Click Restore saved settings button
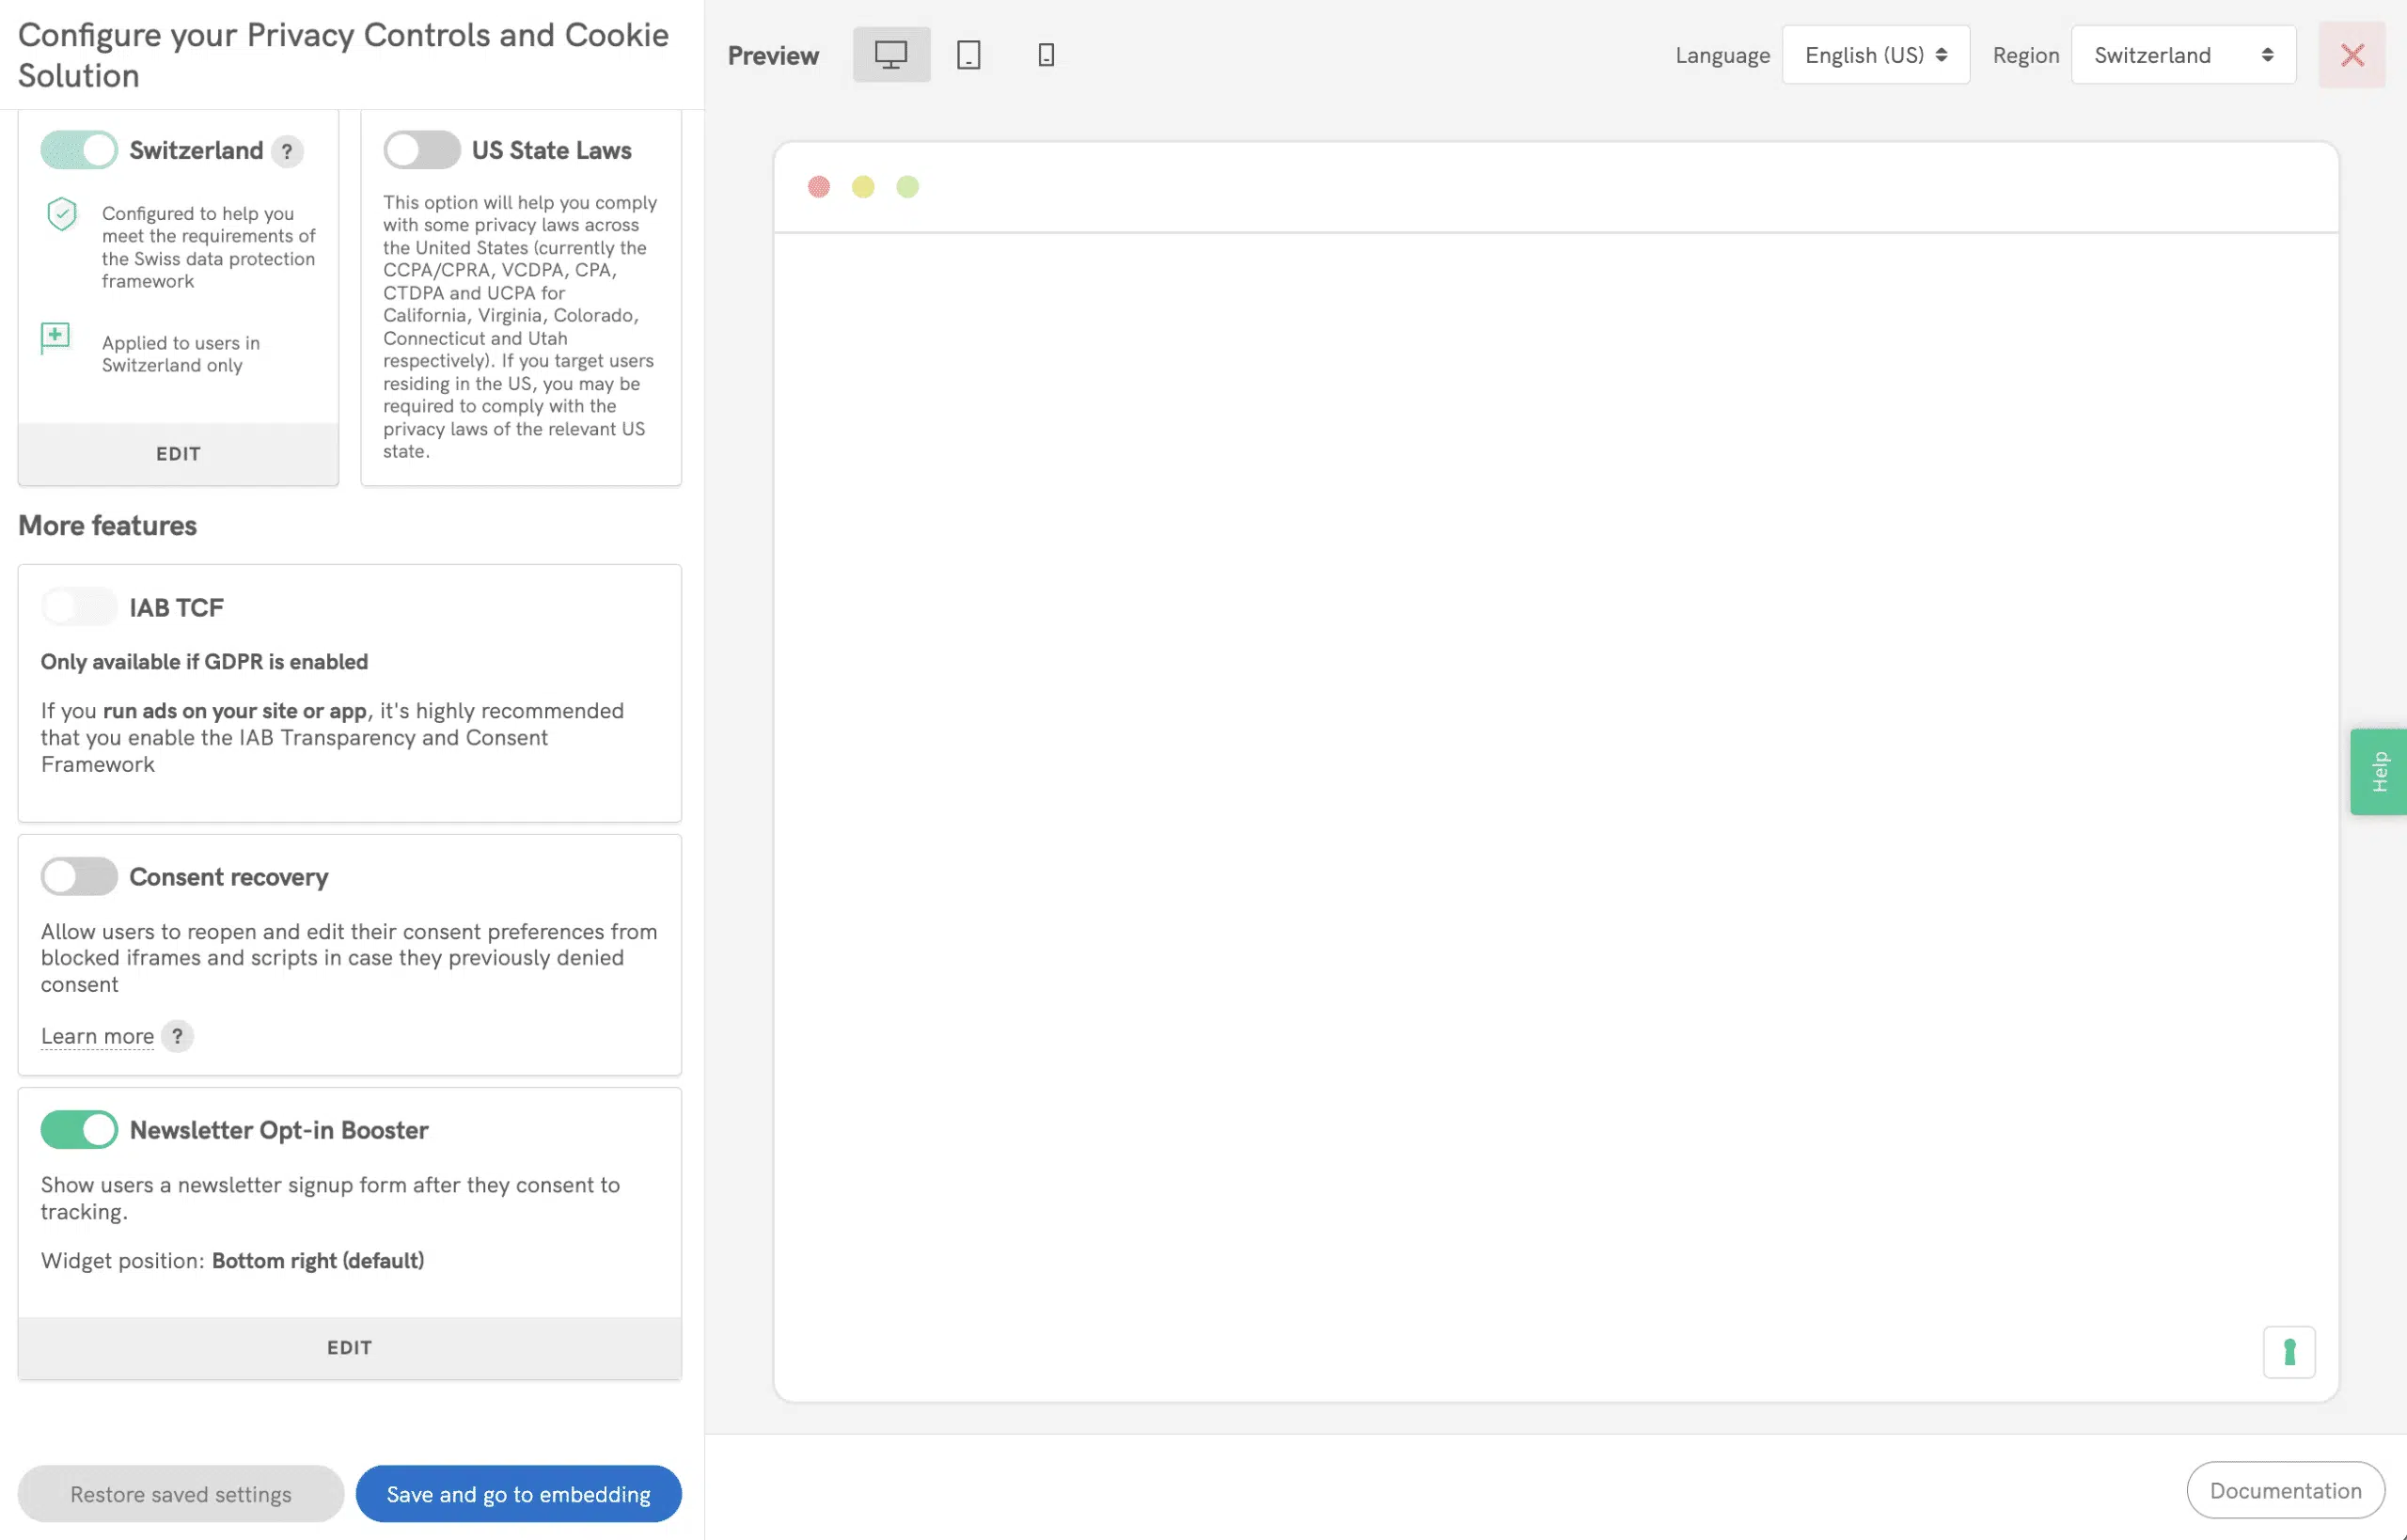This screenshot has width=2407, height=1540. (x=181, y=1494)
